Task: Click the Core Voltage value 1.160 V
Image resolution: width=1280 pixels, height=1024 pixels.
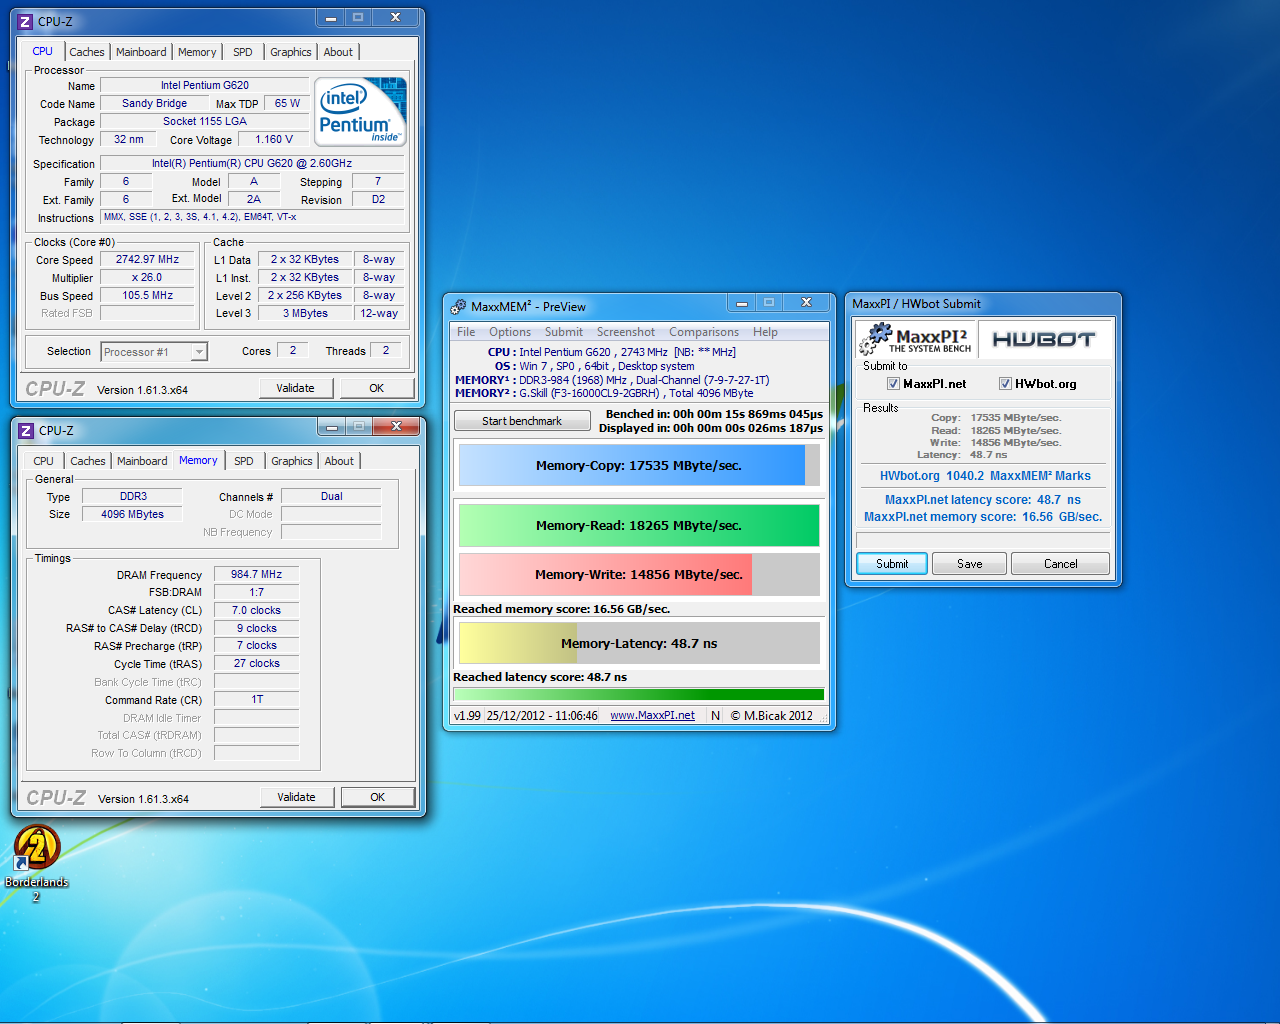Action: [x=274, y=139]
